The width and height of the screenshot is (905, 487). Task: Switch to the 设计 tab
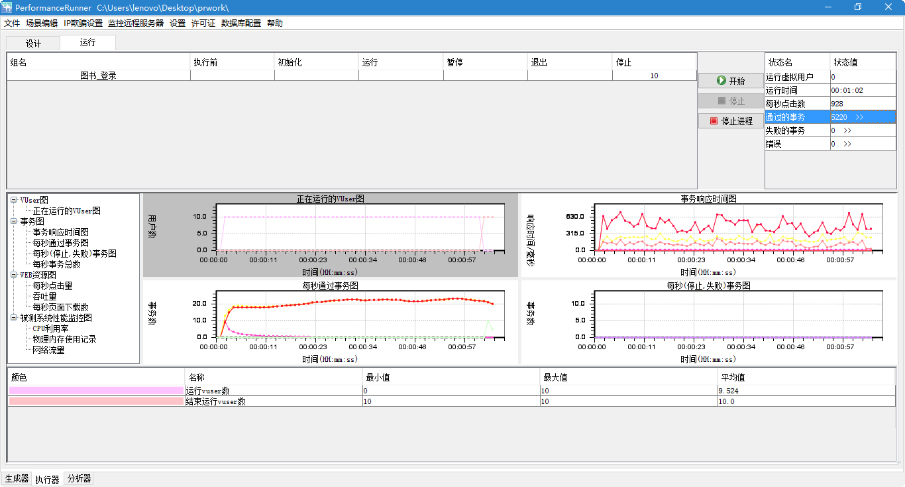click(x=33, y=43)
